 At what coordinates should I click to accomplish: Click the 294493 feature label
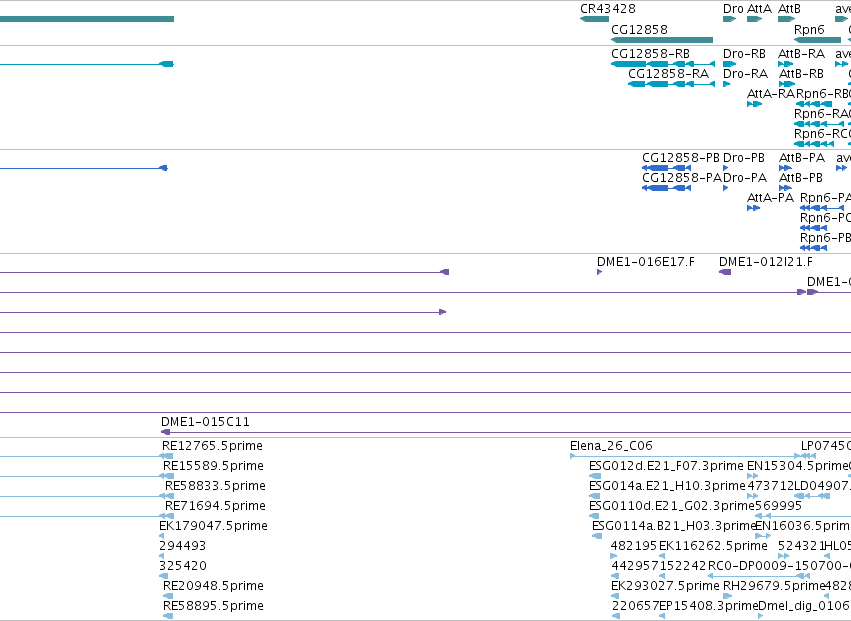point(182,546)
